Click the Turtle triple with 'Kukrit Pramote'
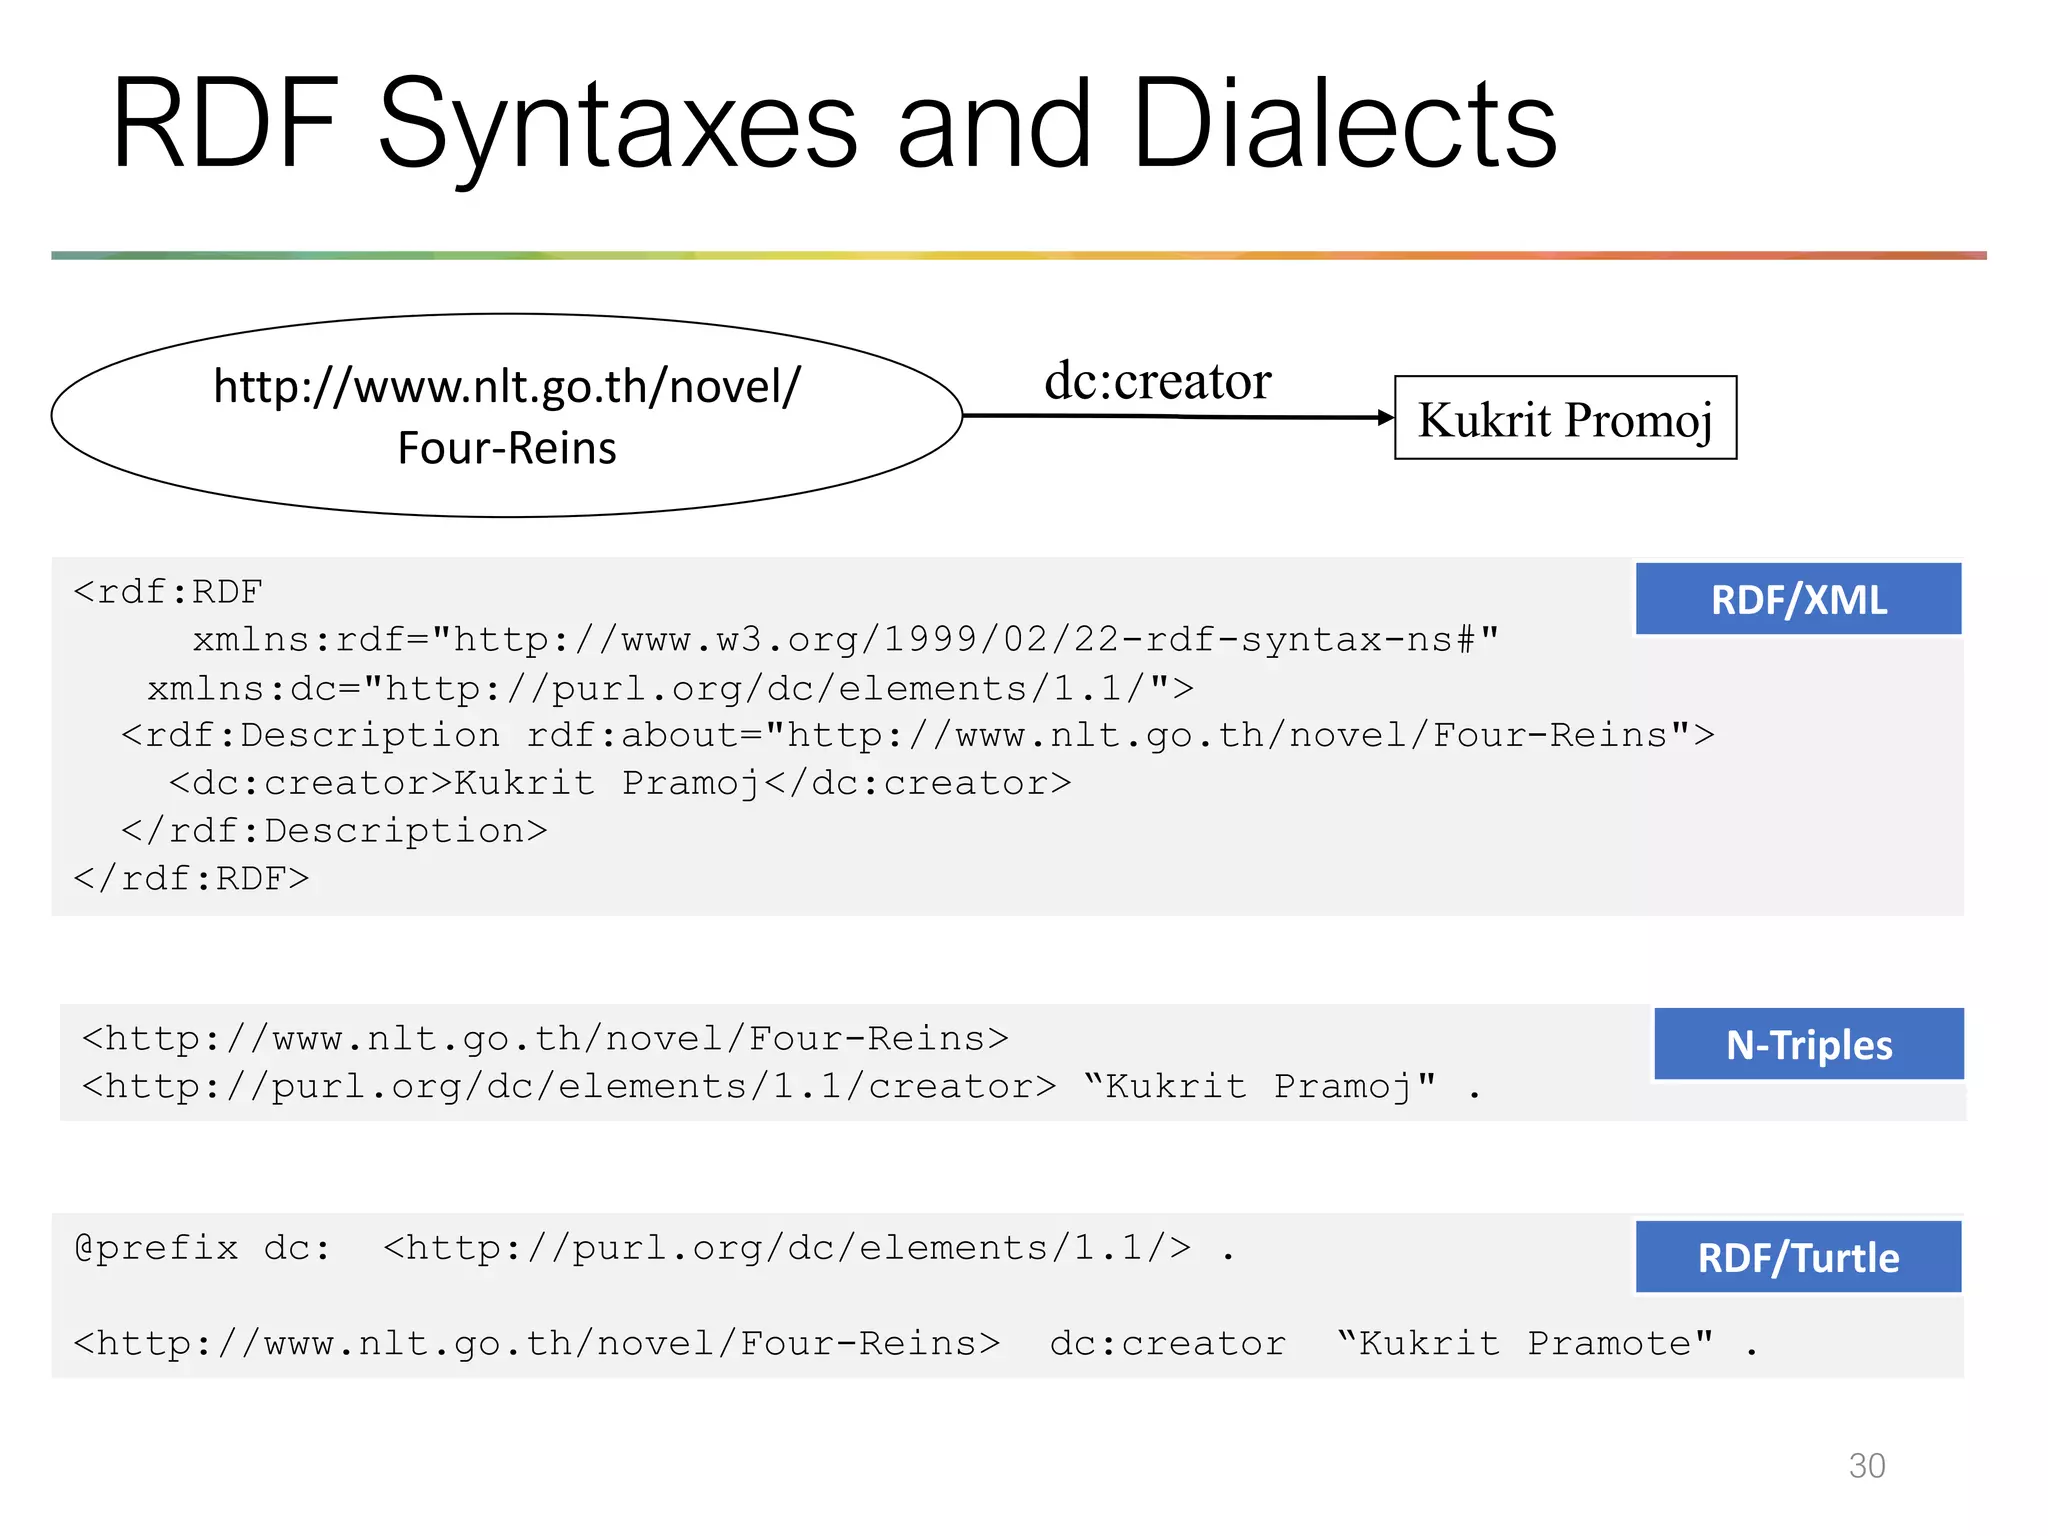The image size is (2048, 1536). 916,1343
